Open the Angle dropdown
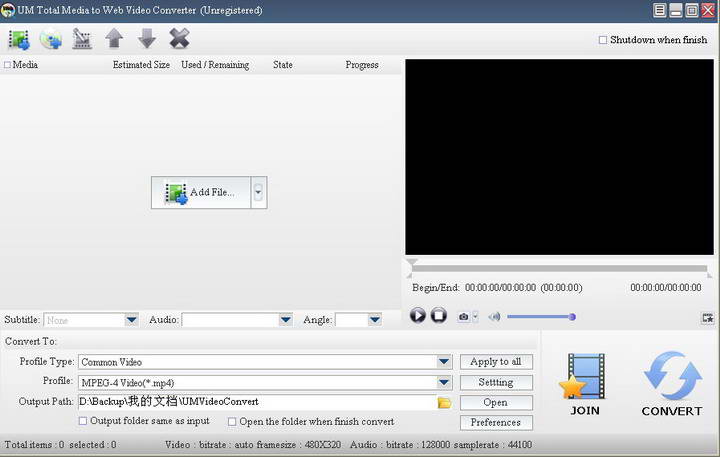This screenshot has height=457, width=720. [375, 320]
